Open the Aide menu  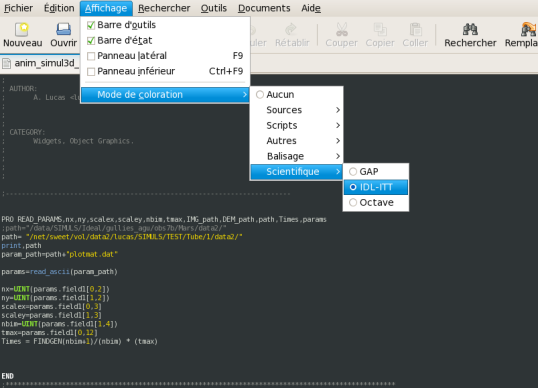311,8
